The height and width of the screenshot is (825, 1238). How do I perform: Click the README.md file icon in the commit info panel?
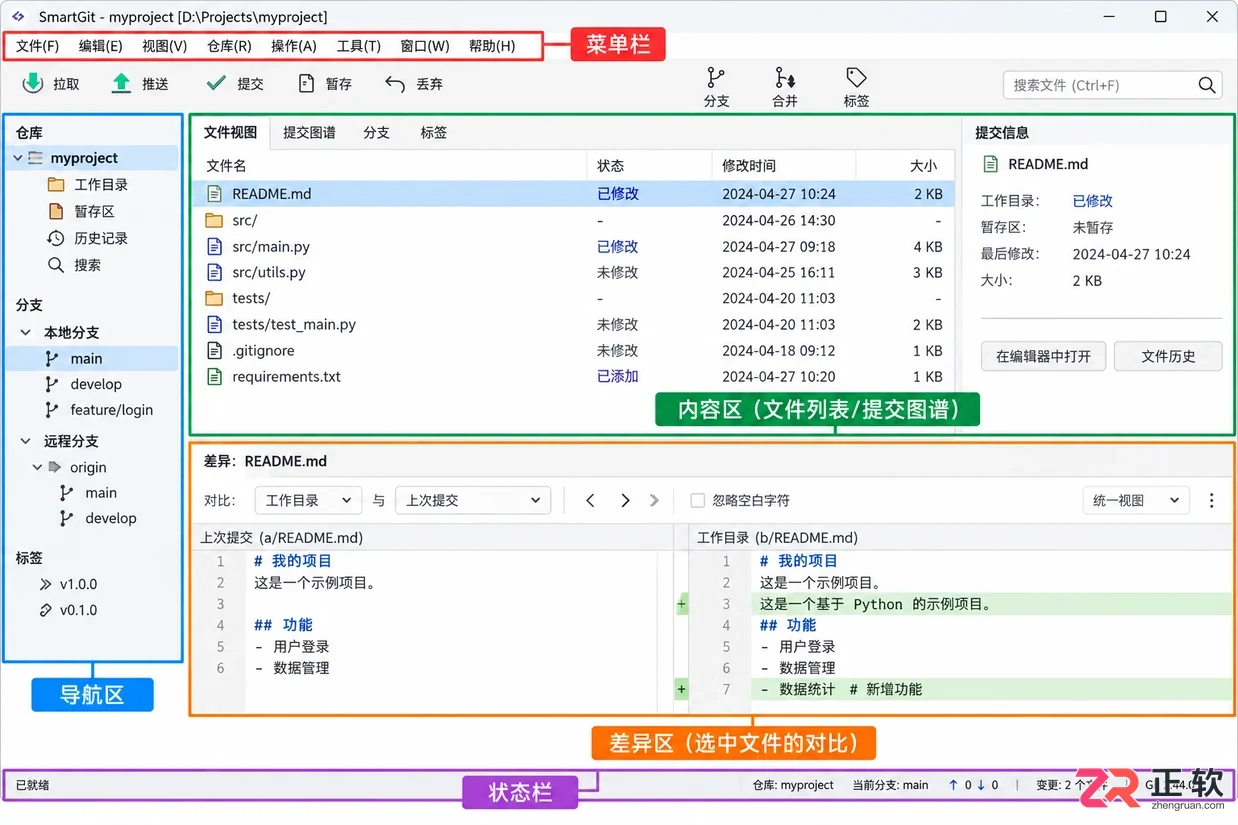coord(991,164)
